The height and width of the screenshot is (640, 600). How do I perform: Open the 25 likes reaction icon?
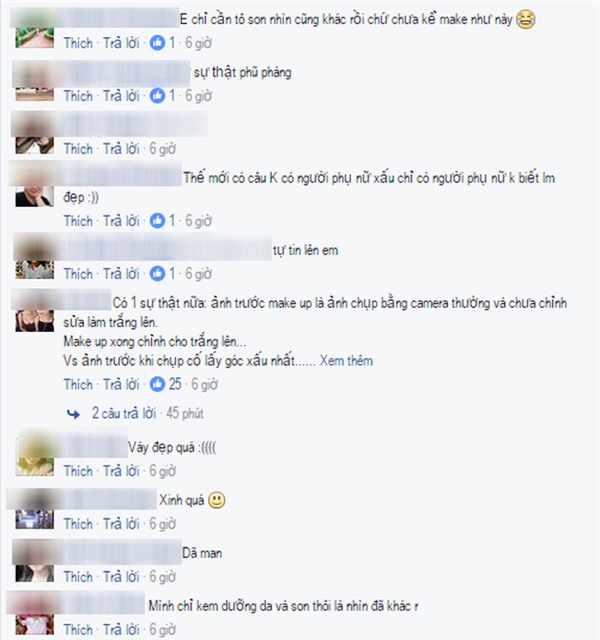(x=157, y=384)
